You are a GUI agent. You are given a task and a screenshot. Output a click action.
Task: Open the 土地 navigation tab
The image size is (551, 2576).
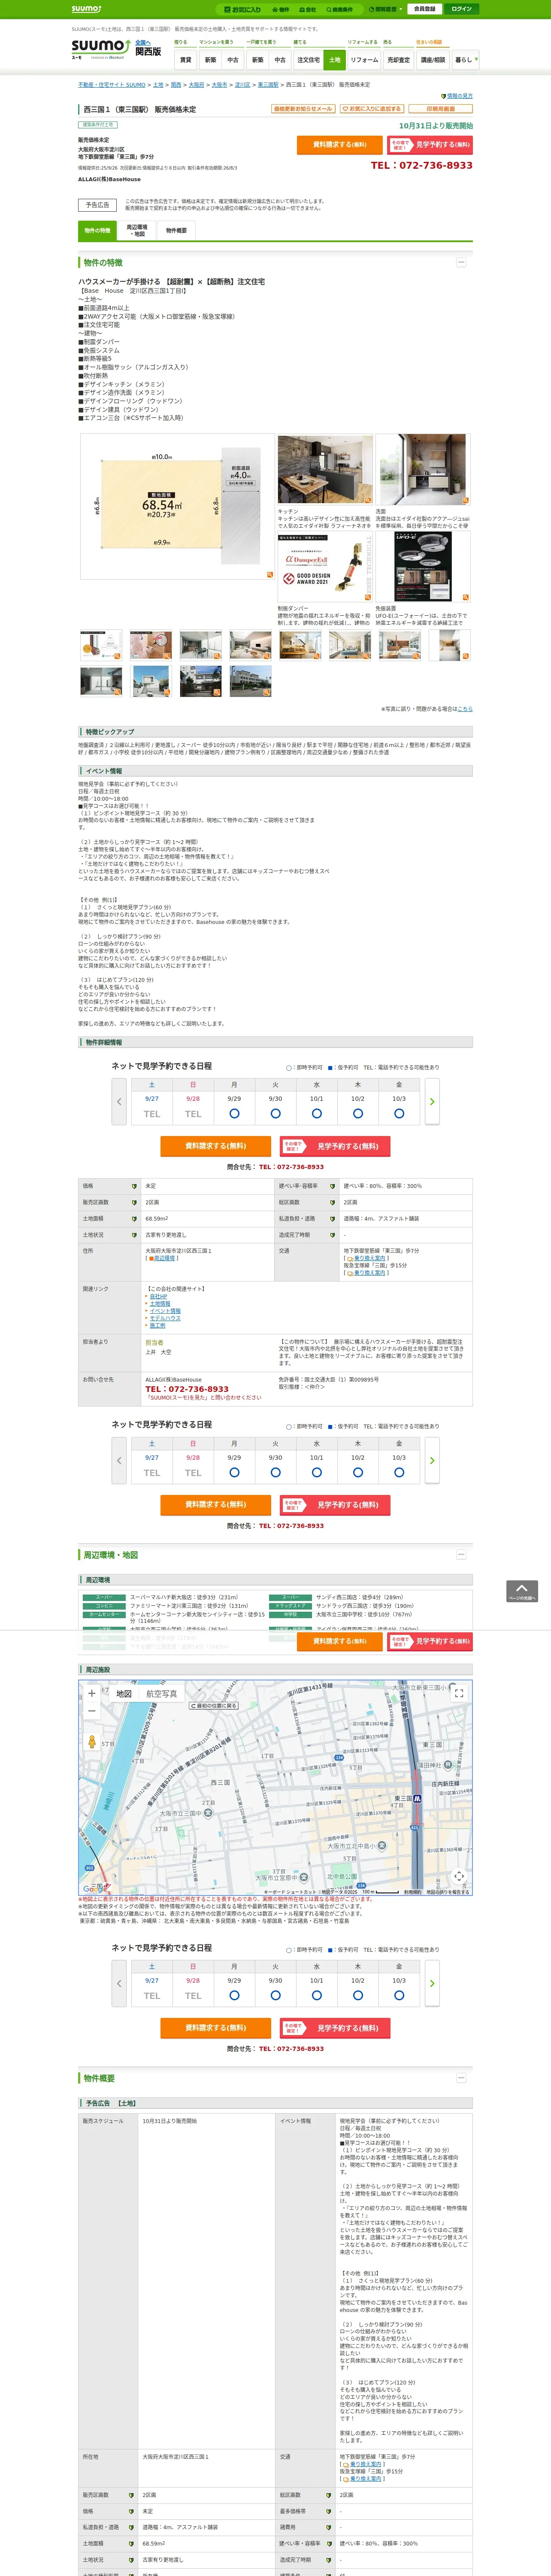[335, 60]
